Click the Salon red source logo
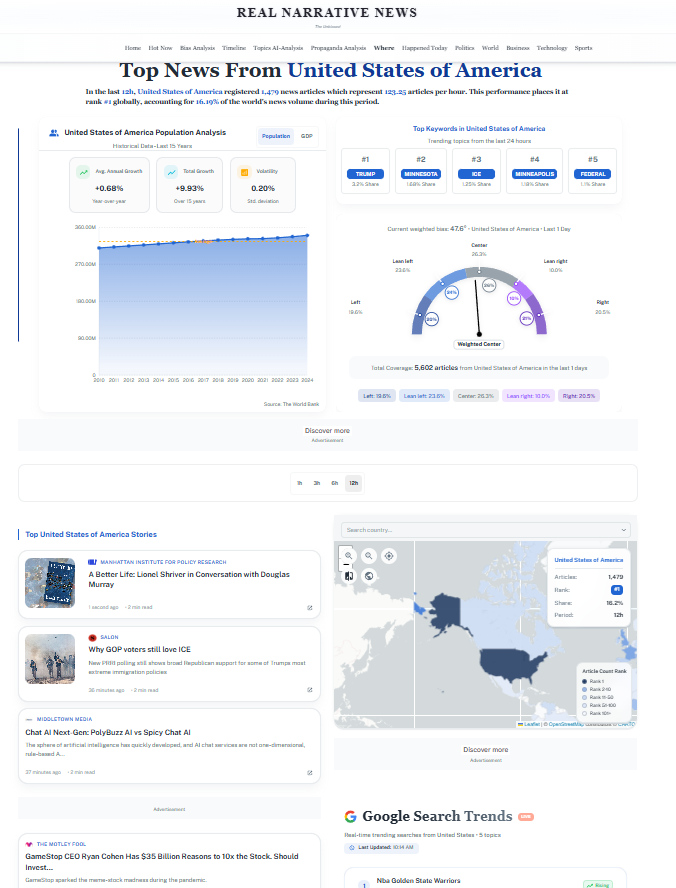 92,638
